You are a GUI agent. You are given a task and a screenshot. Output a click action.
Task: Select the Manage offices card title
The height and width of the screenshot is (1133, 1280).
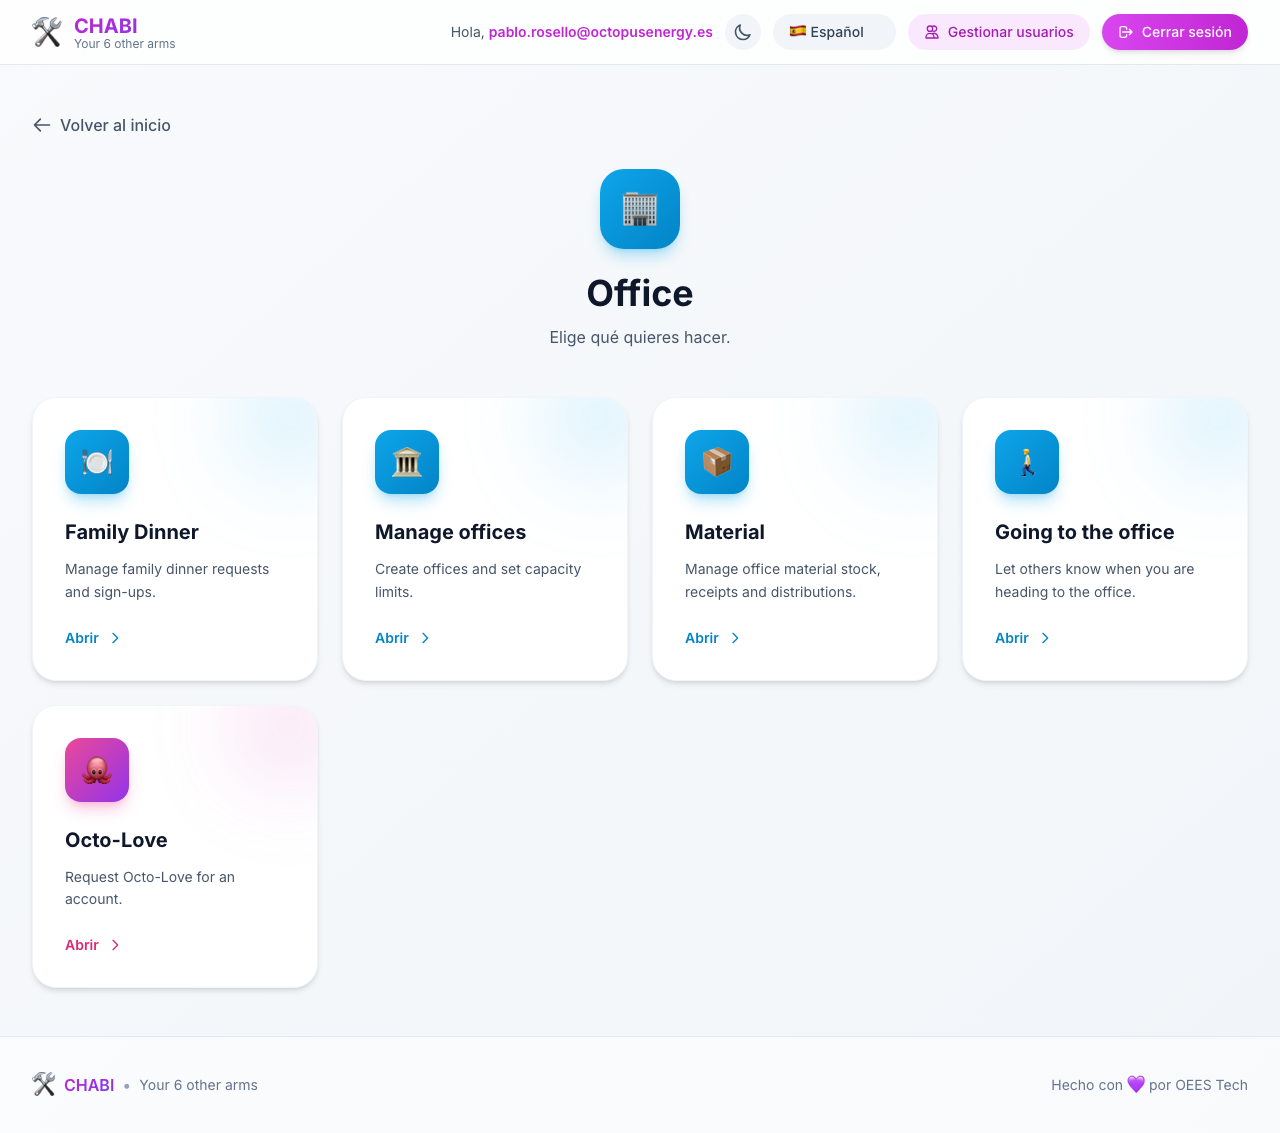pos(450,532)
